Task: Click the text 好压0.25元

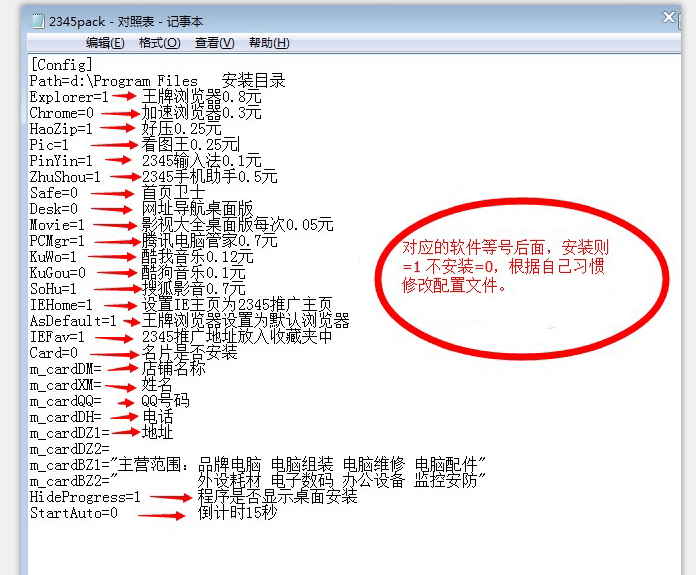Action: 182,129
